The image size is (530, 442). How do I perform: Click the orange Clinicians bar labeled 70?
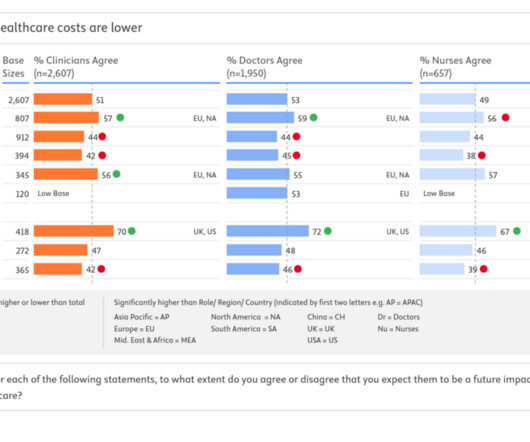(x=74, y=231)
